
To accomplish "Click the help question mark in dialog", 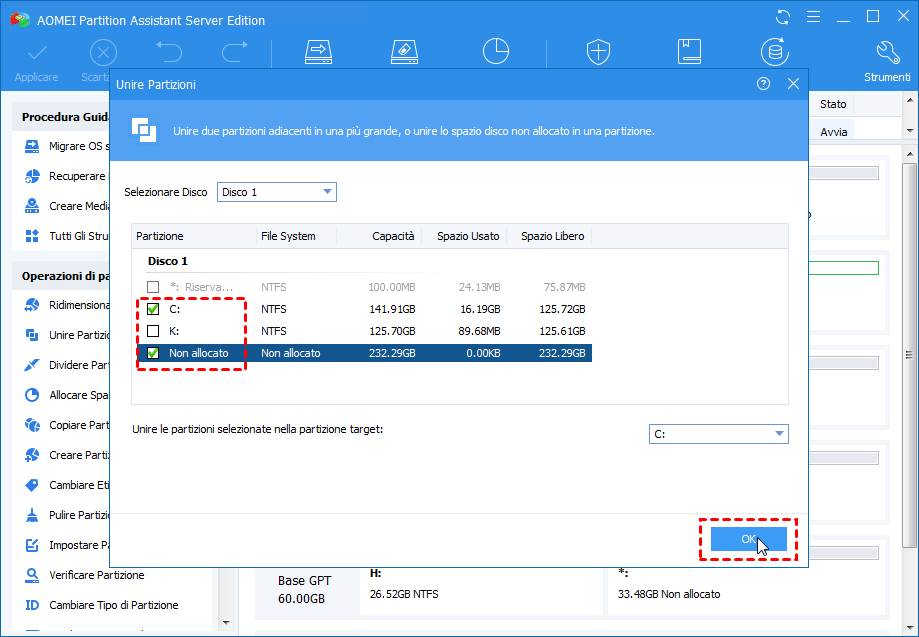I will [x=763, y=84].
